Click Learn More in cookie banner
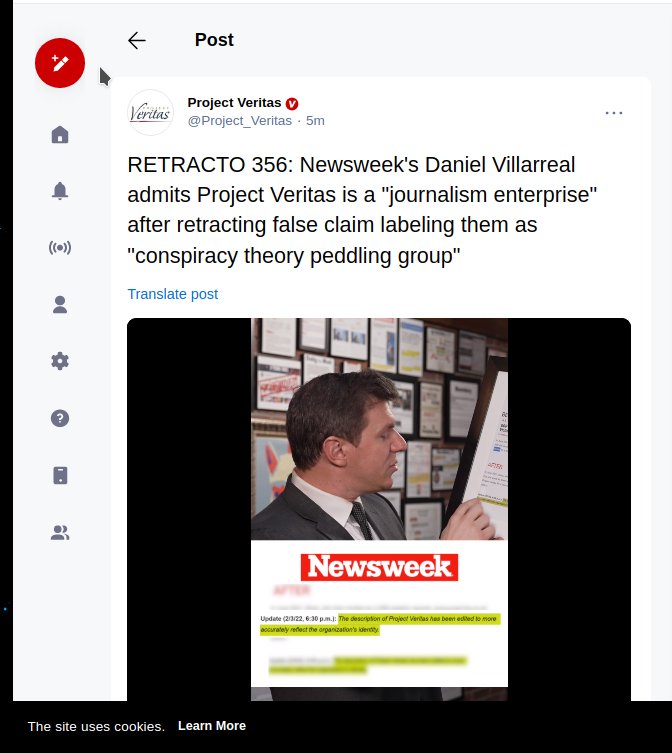 click(x=212, y=726)
